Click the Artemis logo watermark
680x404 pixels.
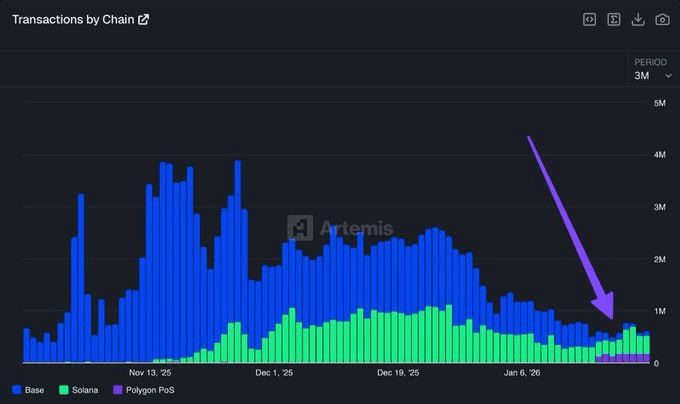[x=340, y=228]
